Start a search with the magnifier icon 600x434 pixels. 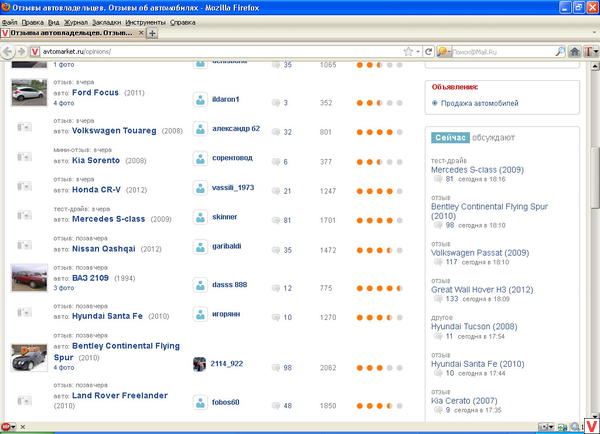pos(560,51)
